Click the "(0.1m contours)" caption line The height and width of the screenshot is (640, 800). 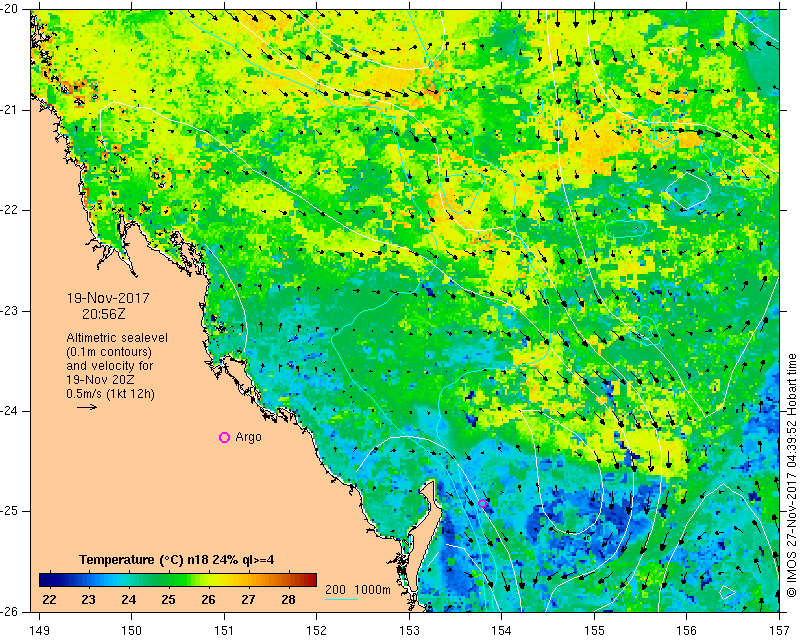click(109, 352)
